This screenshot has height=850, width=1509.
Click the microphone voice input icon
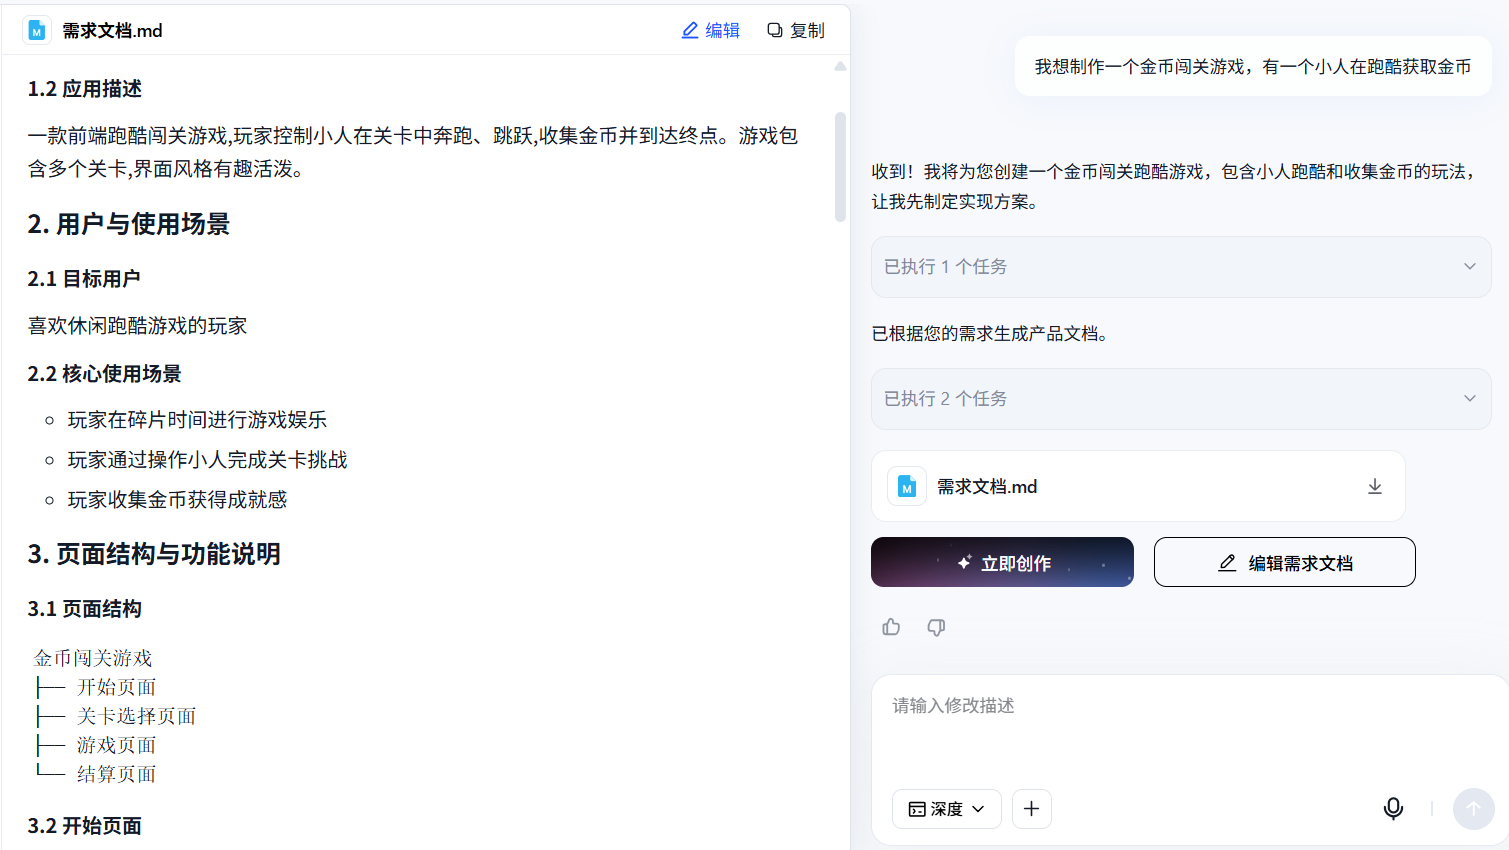(x=1393, y=808)
